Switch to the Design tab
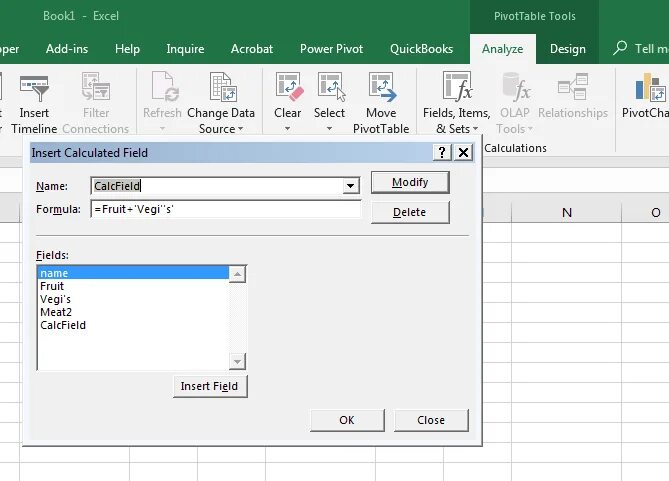This screenshot has height=481, width=669. click(x=567, y=49)
